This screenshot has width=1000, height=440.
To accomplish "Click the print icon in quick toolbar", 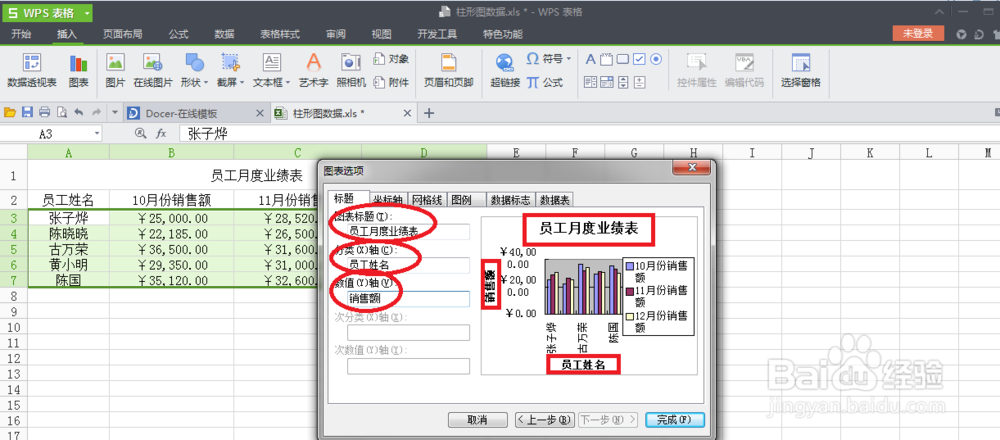I will (44, 113).
